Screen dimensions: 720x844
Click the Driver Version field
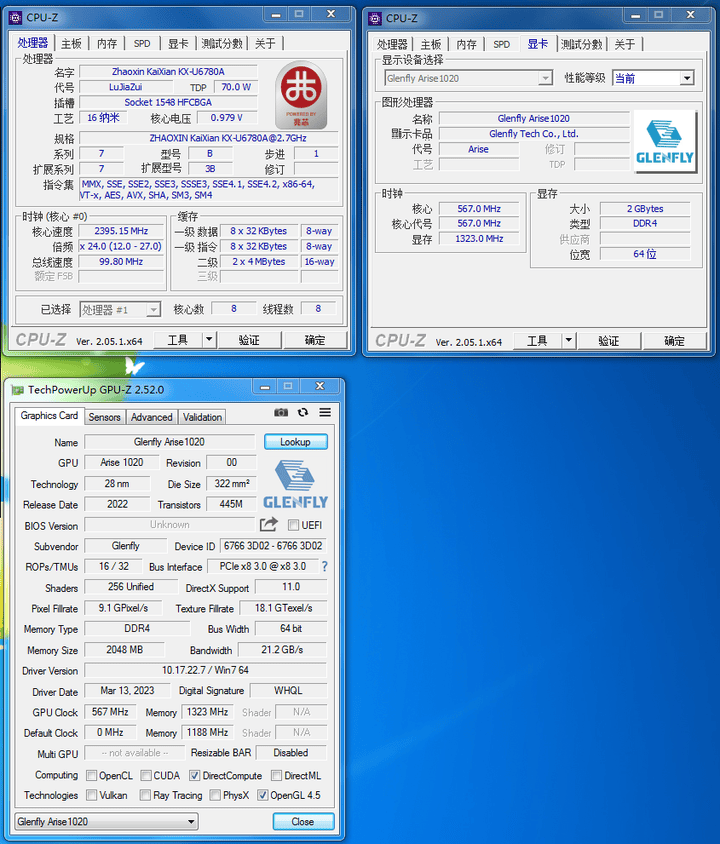205,671
